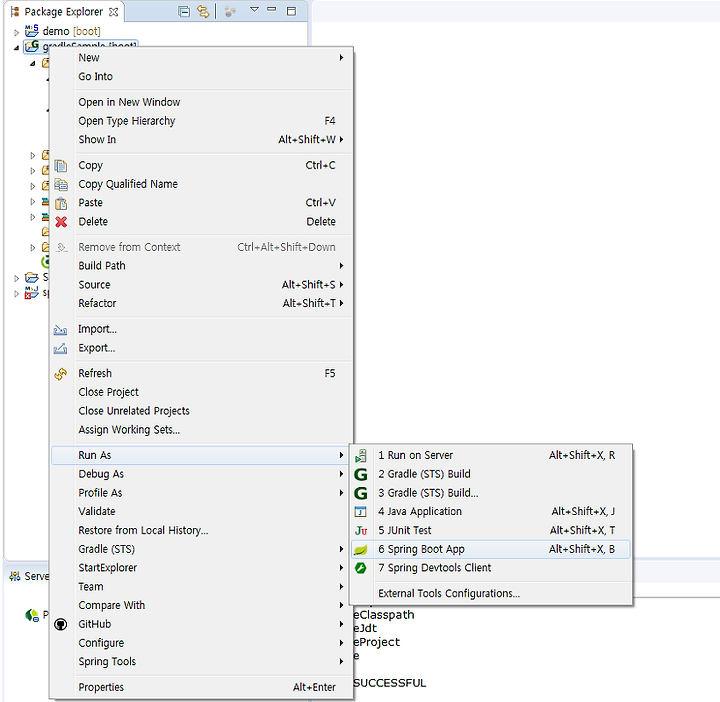The image size is (720, 702).
Task: Select demo [boot] project
Action: (71, 31)
